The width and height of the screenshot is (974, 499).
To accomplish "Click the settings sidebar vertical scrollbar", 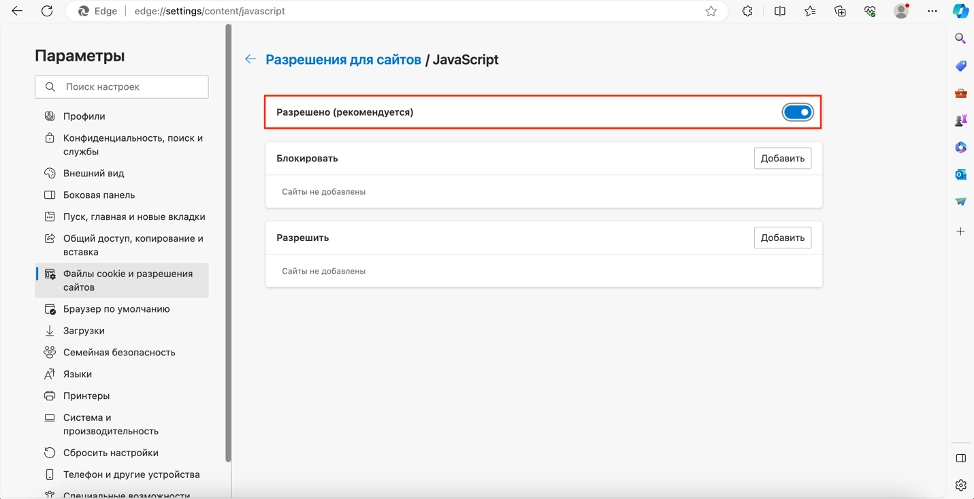I will [x=228, y=242].
